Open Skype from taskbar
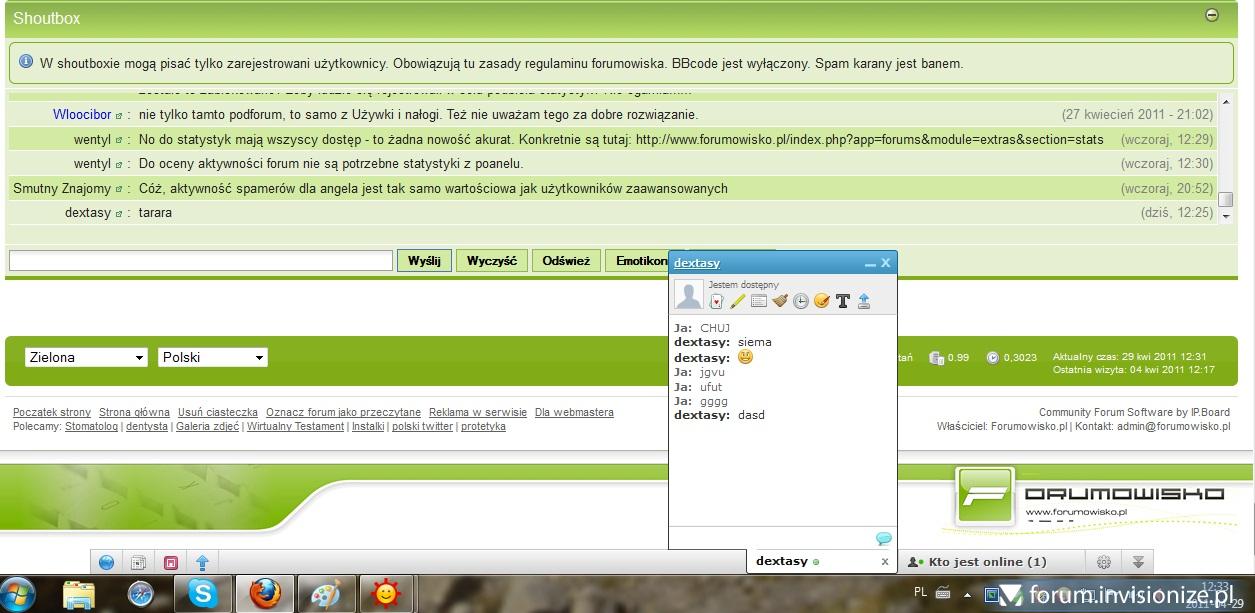 [202, 594]
